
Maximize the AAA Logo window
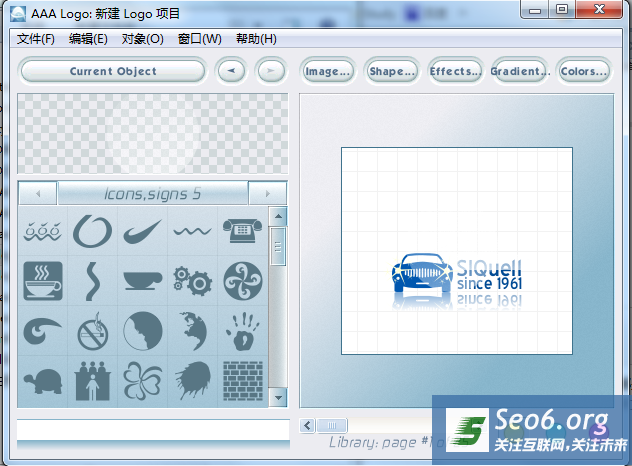click(561, 10)
